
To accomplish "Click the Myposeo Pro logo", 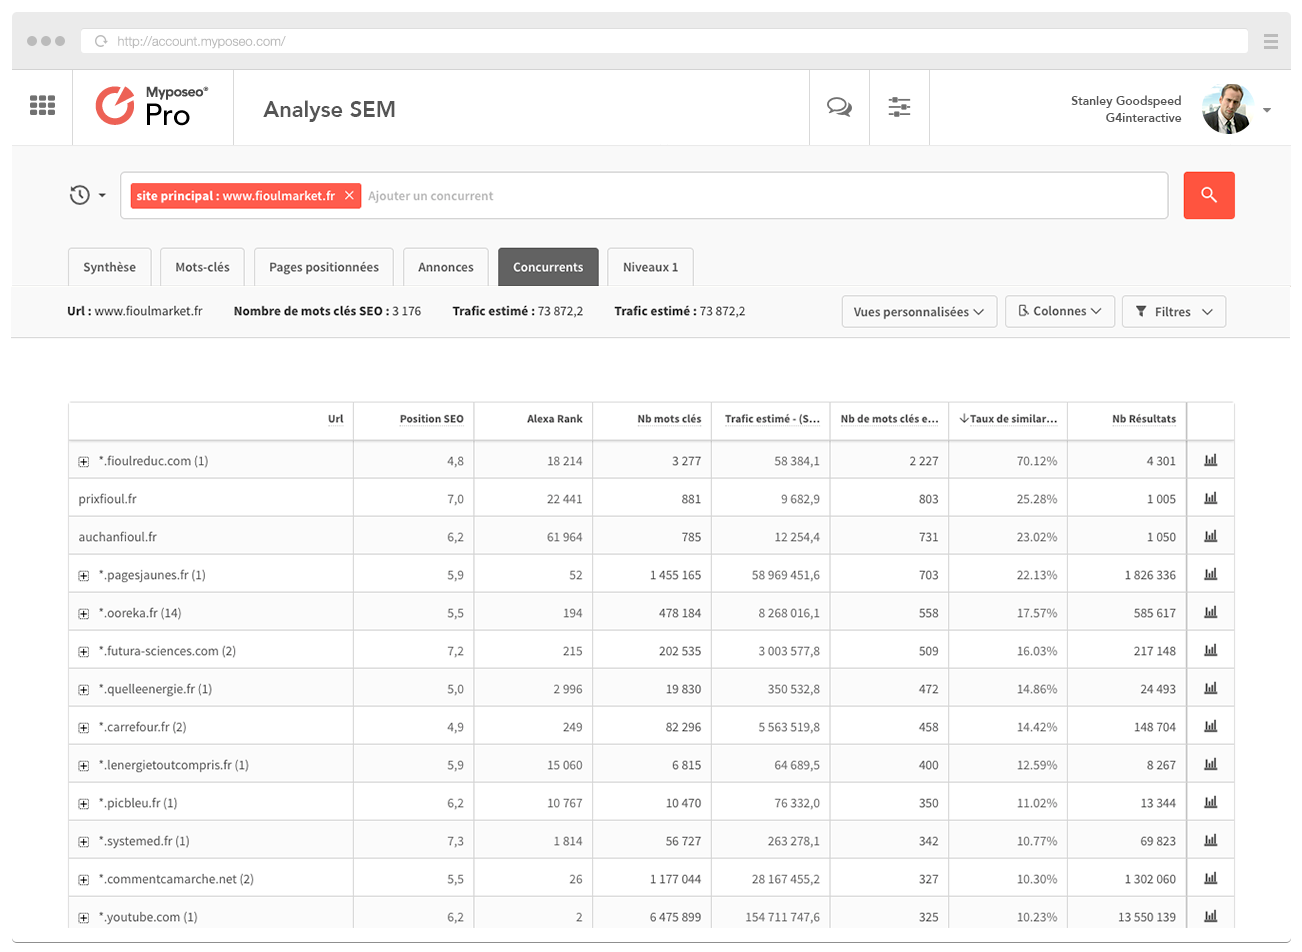I will point(152,106).
